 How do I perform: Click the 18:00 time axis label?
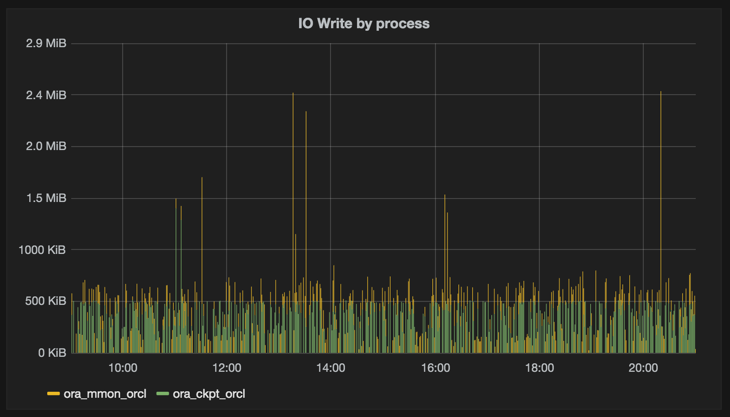[539, 368]
